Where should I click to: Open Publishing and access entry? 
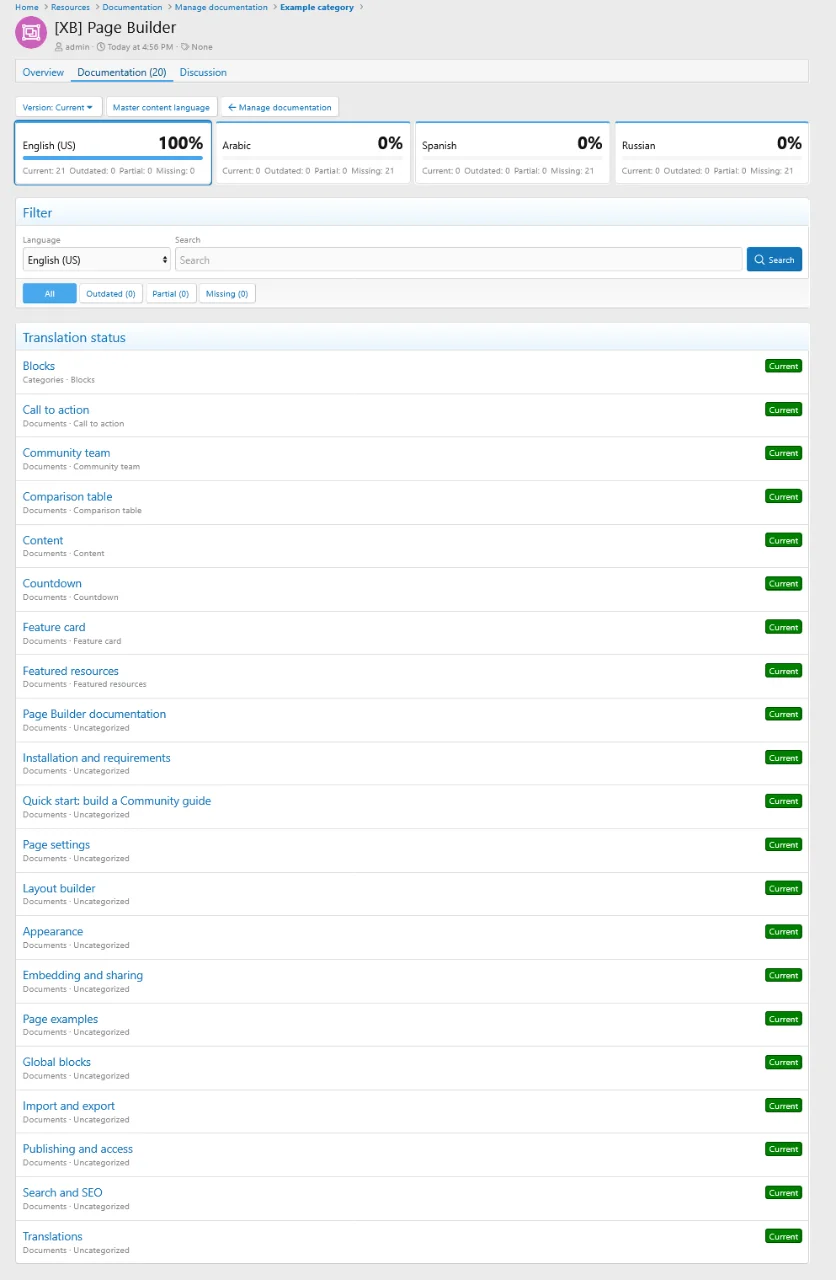(x=78, y=1149)
